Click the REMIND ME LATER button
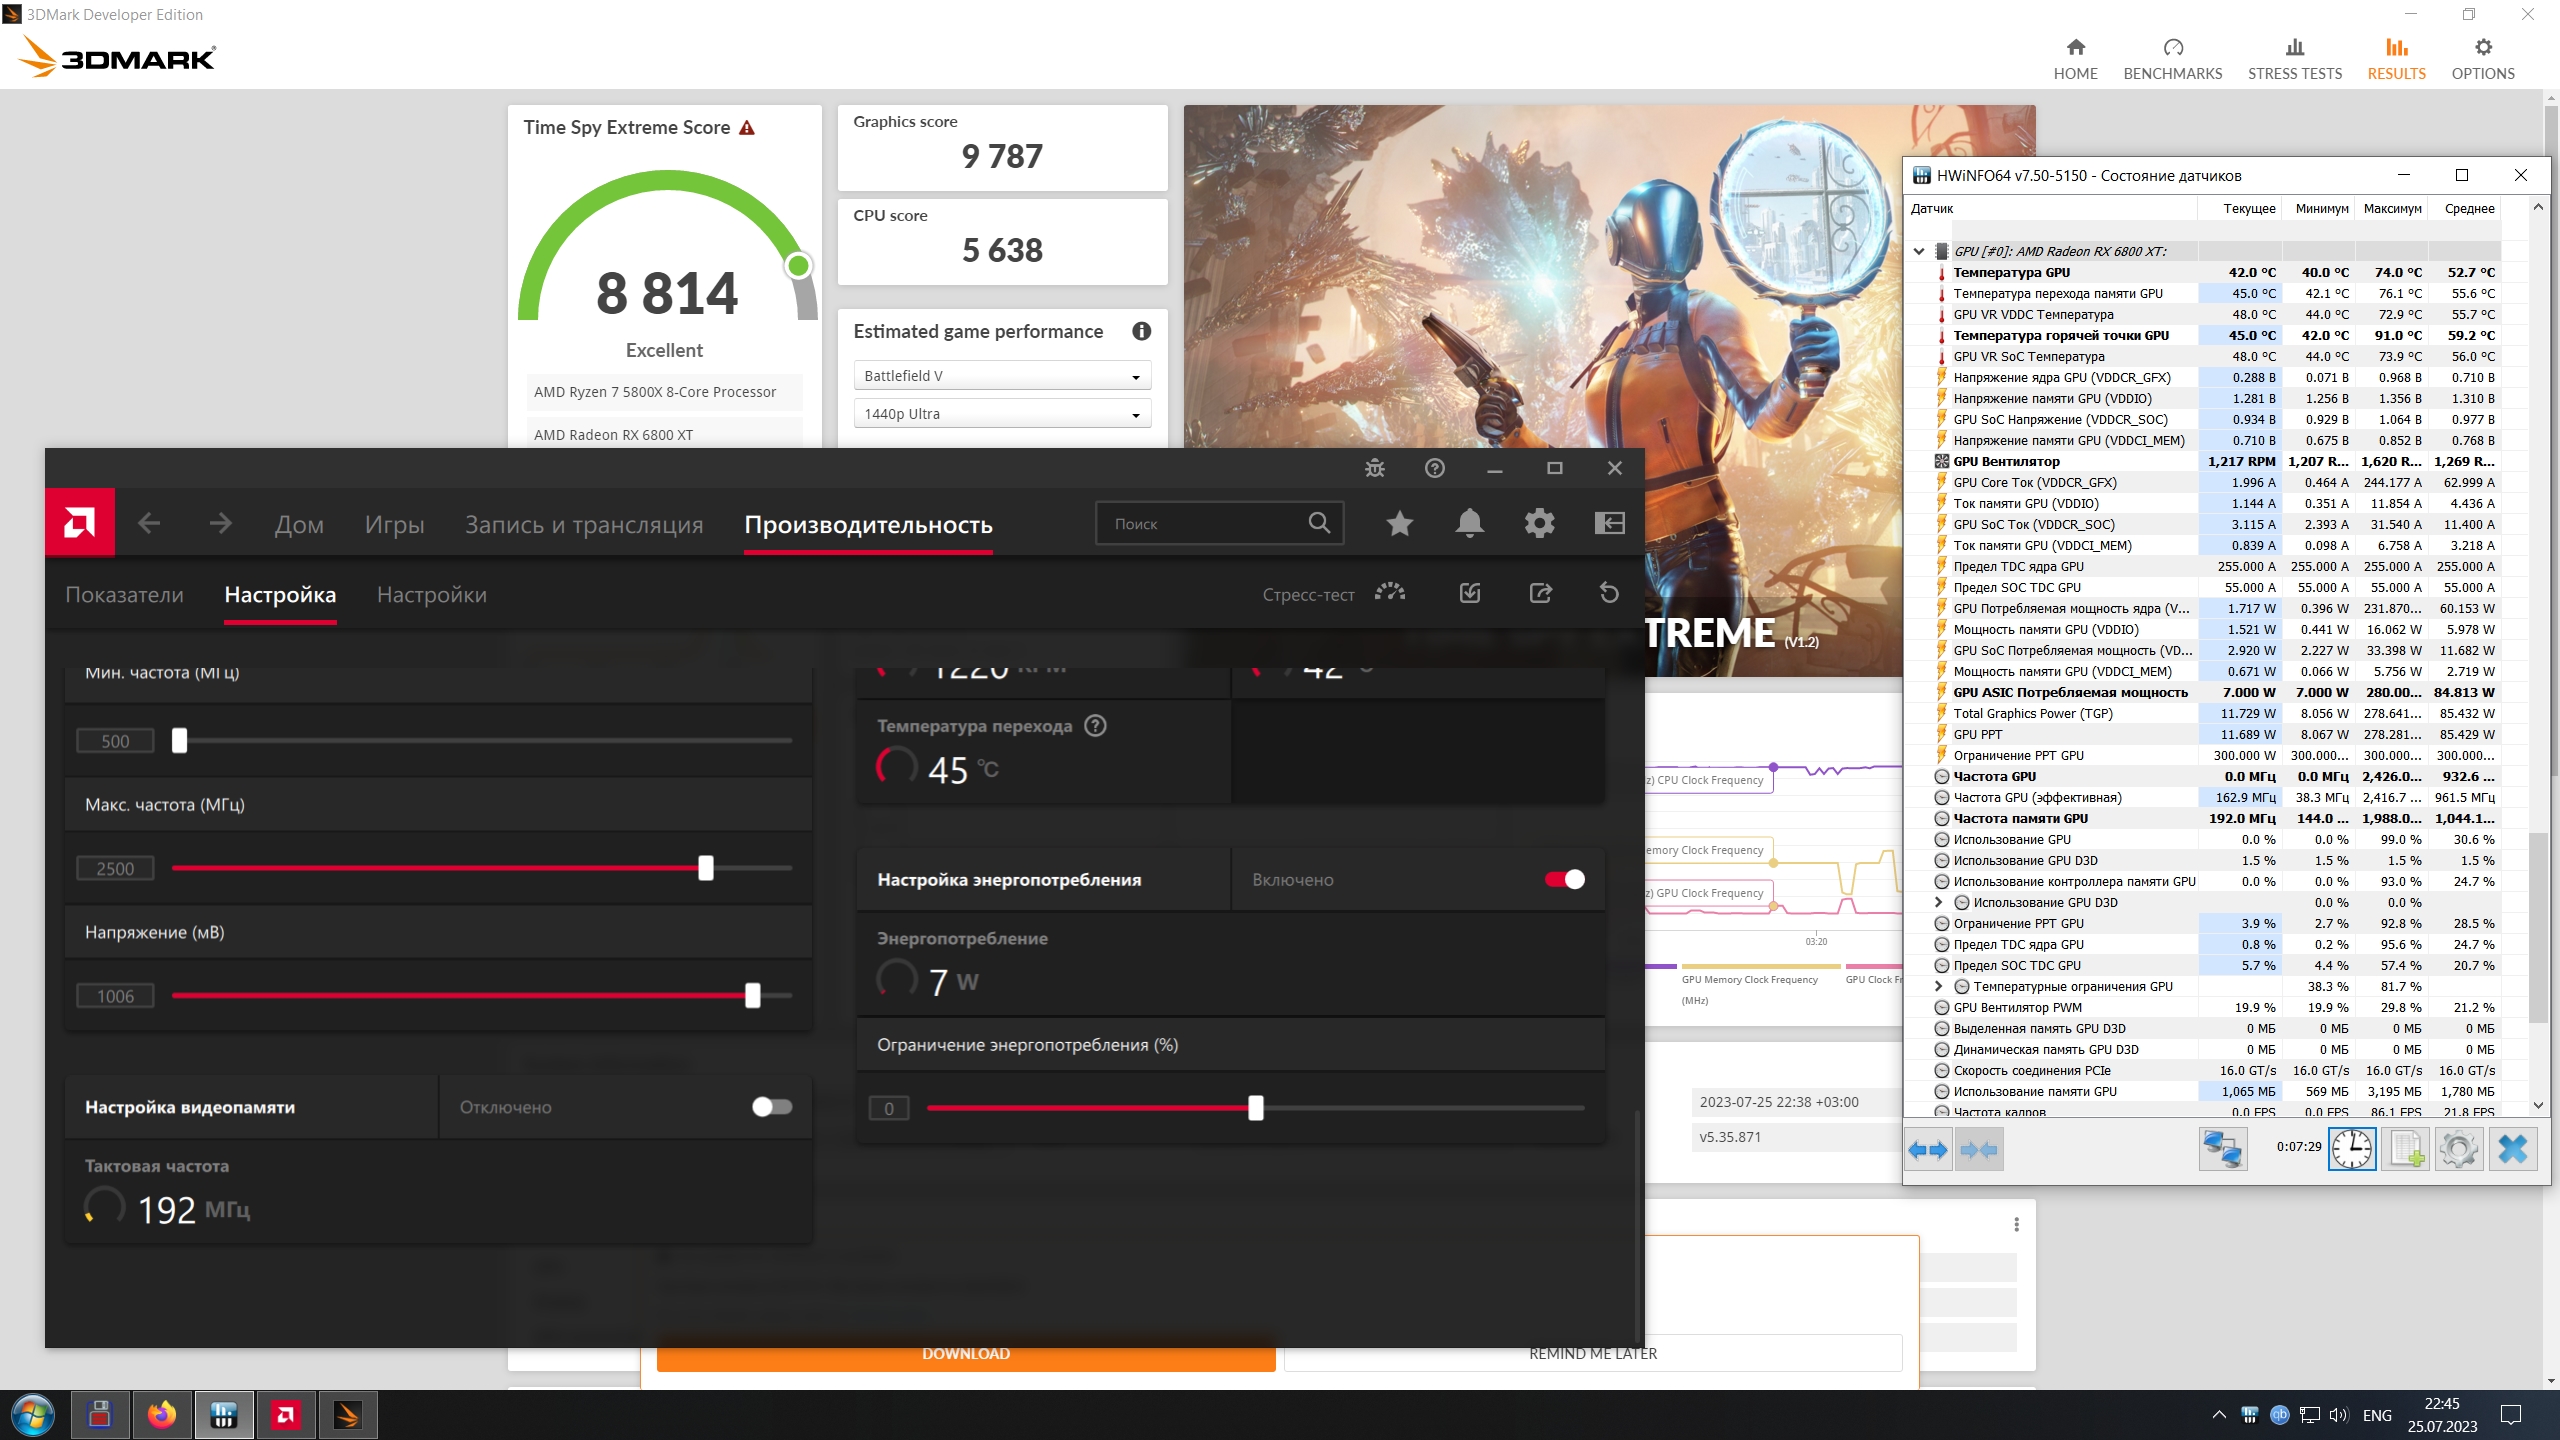Viewport: 2560px width, 1440px height. point(1592,1354)
